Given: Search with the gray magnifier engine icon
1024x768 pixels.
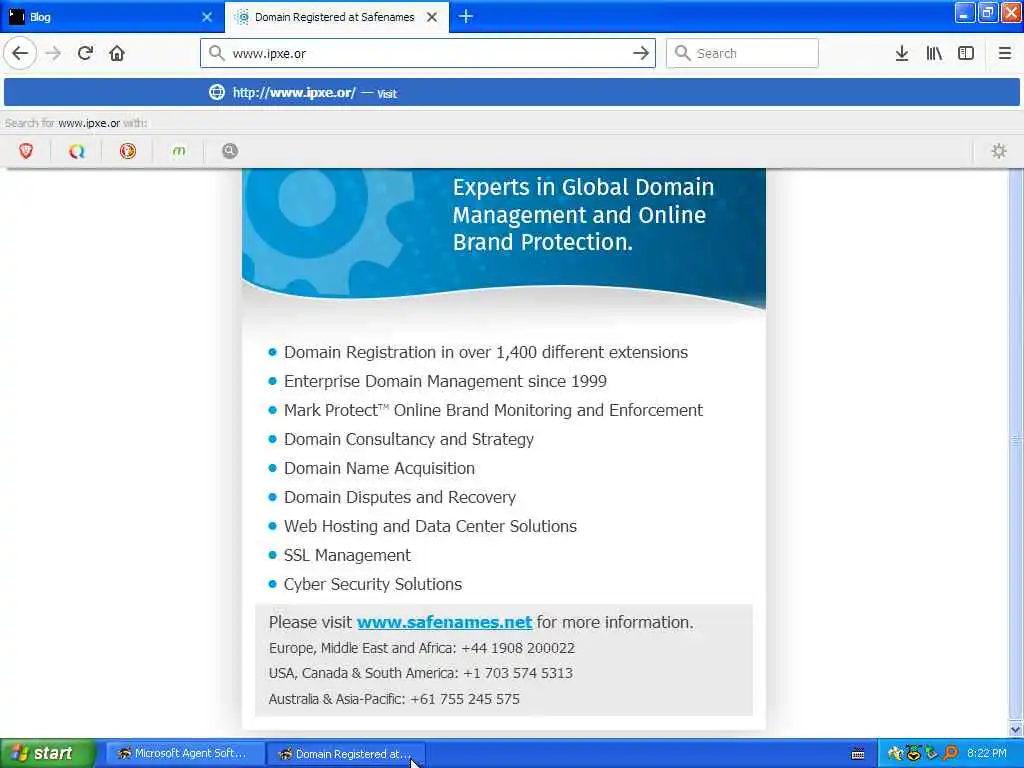Looking at the screenshot, I should coord(230,152).
